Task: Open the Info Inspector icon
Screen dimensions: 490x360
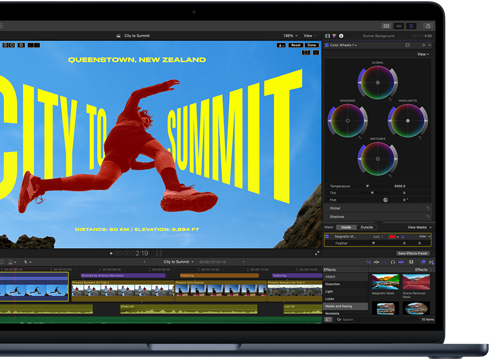Action: 341,36
